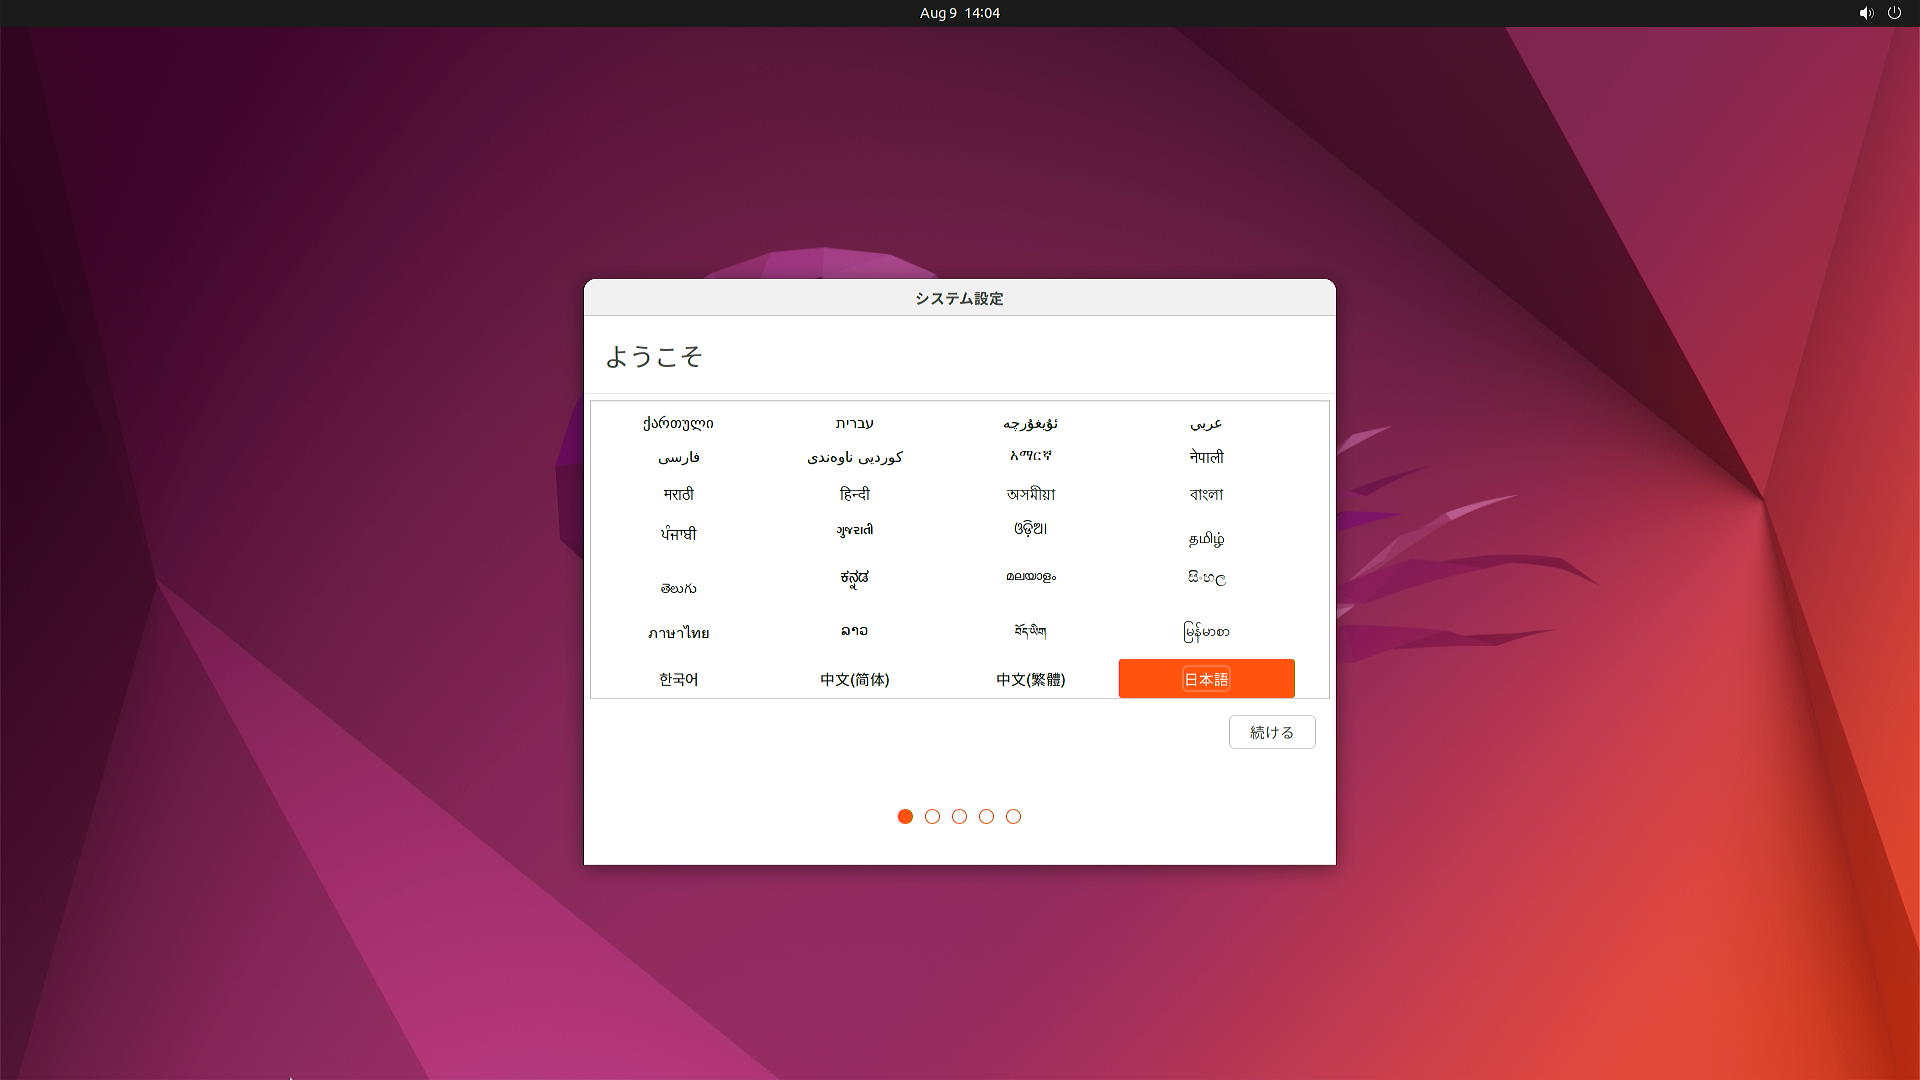
Task: Select ქართული from the language list
Action: pos(678,422)
